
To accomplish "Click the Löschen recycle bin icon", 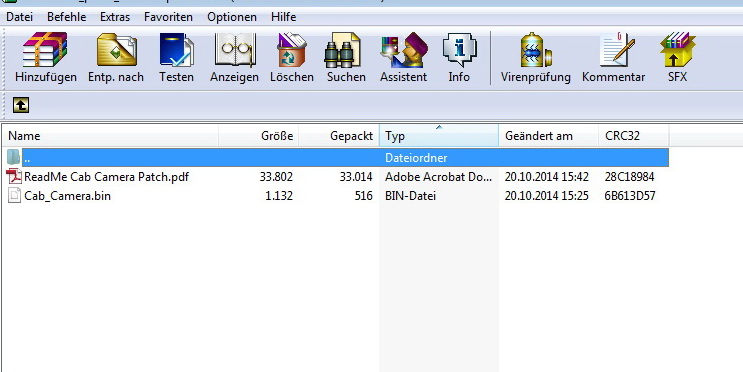I will (292, 57).
